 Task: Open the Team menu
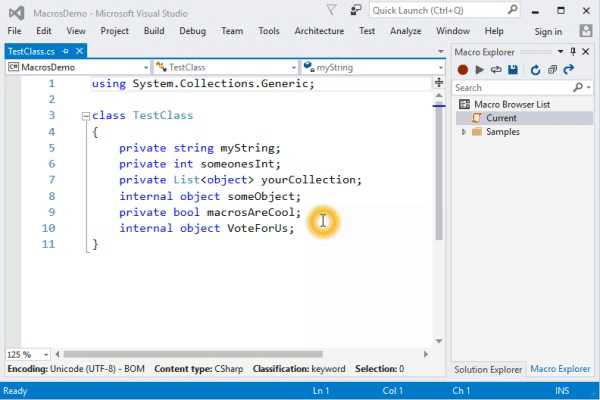click(x=232, y=31)
